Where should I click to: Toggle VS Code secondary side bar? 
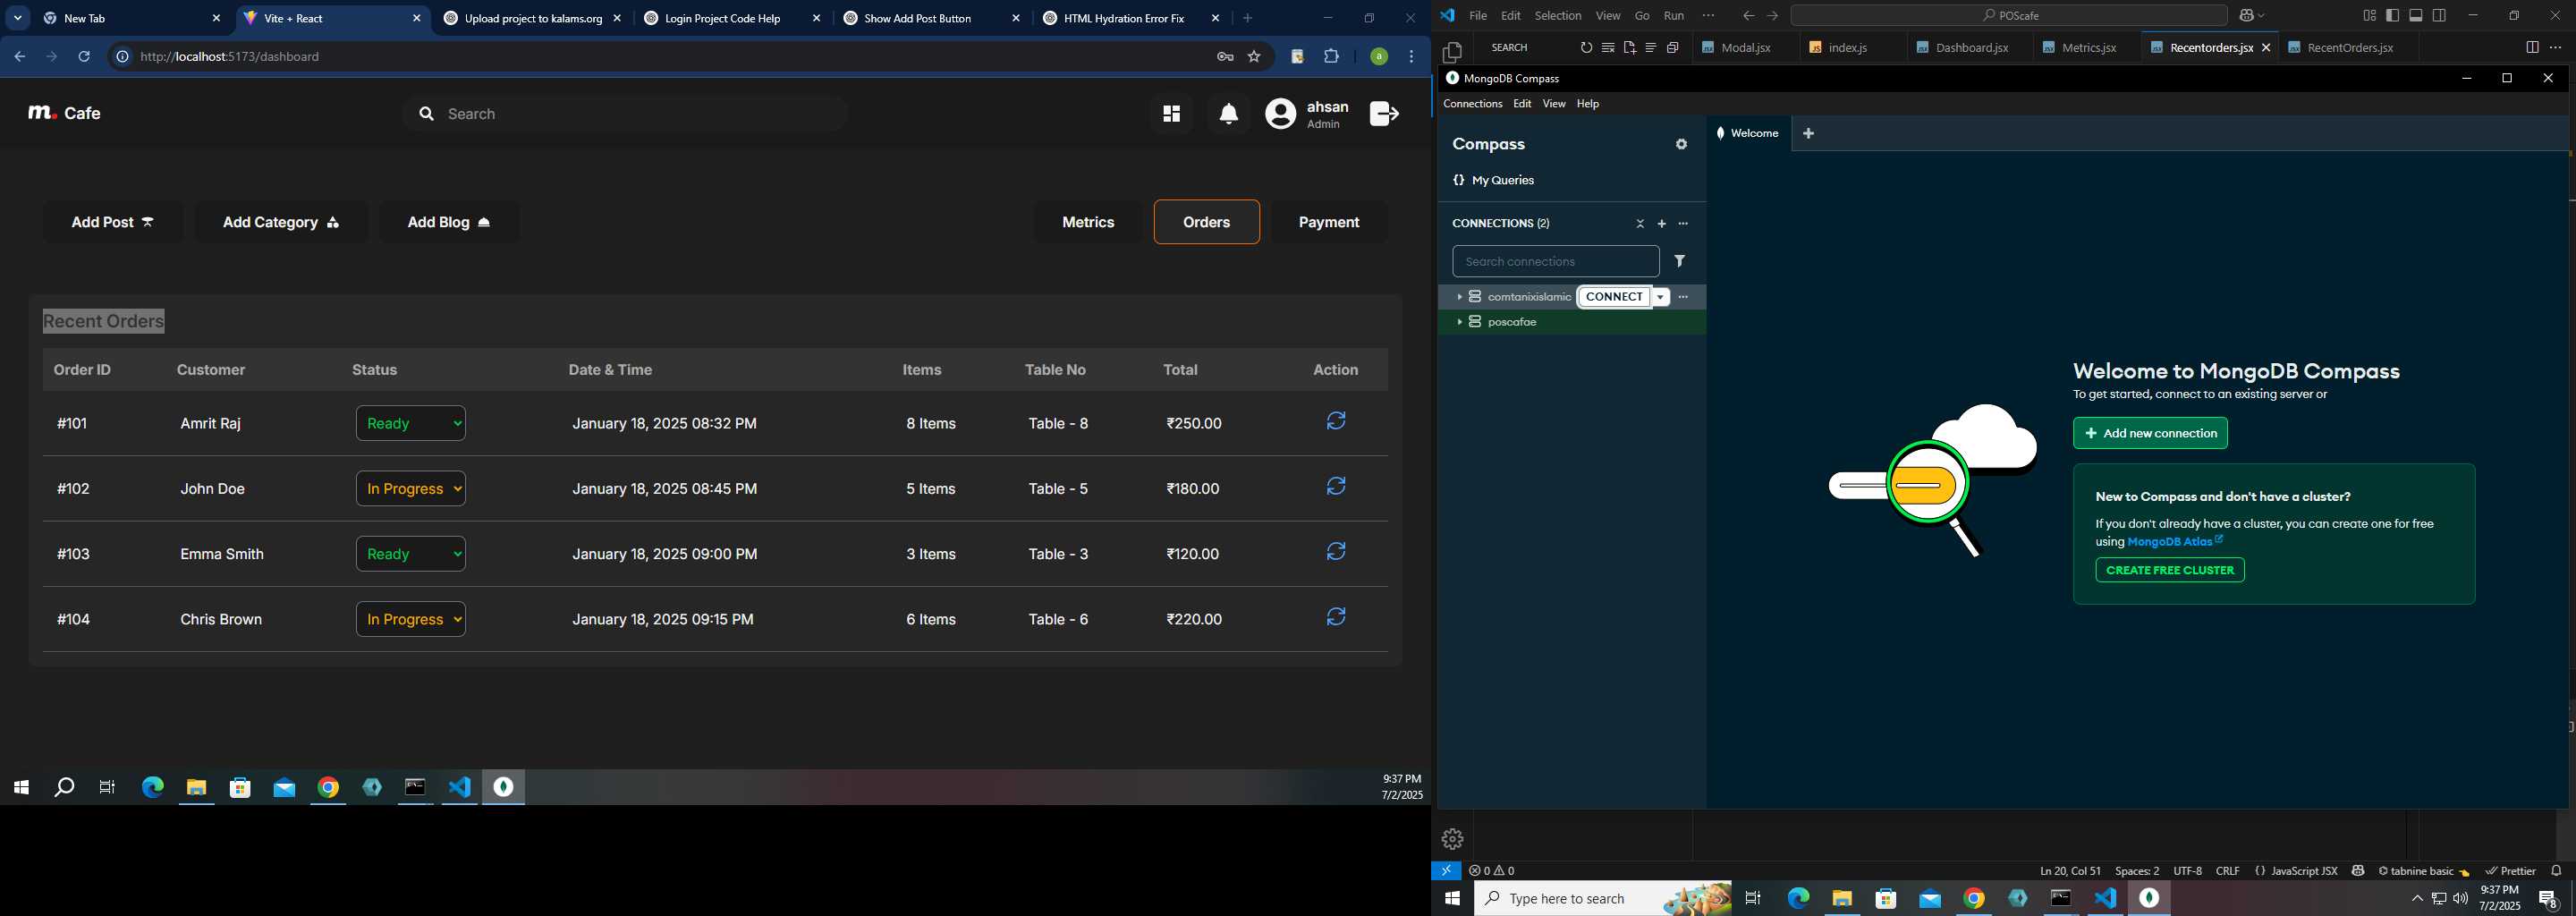click(x=2440, y=16)
